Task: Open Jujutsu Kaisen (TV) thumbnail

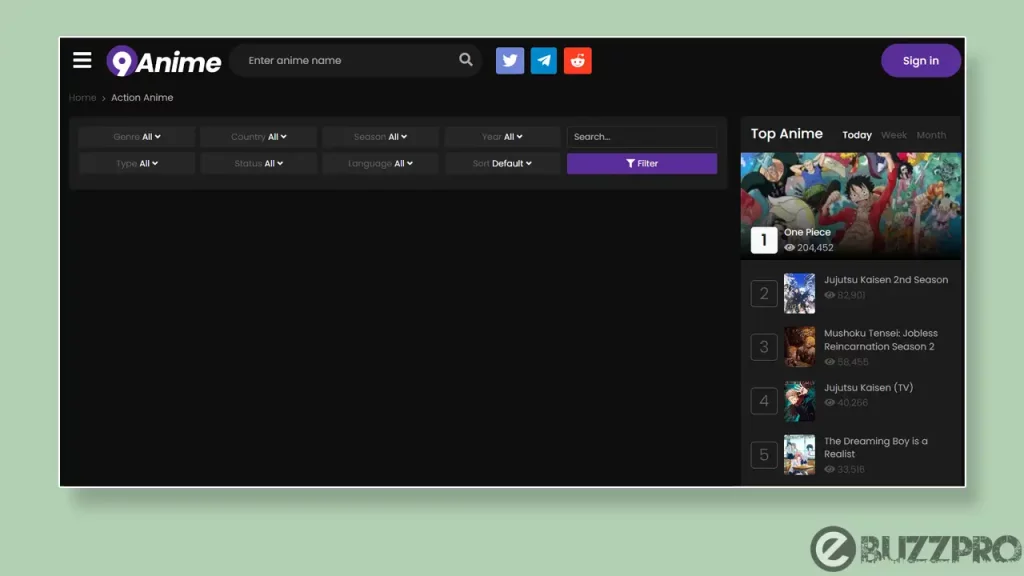Action: [x=799, y=401]
